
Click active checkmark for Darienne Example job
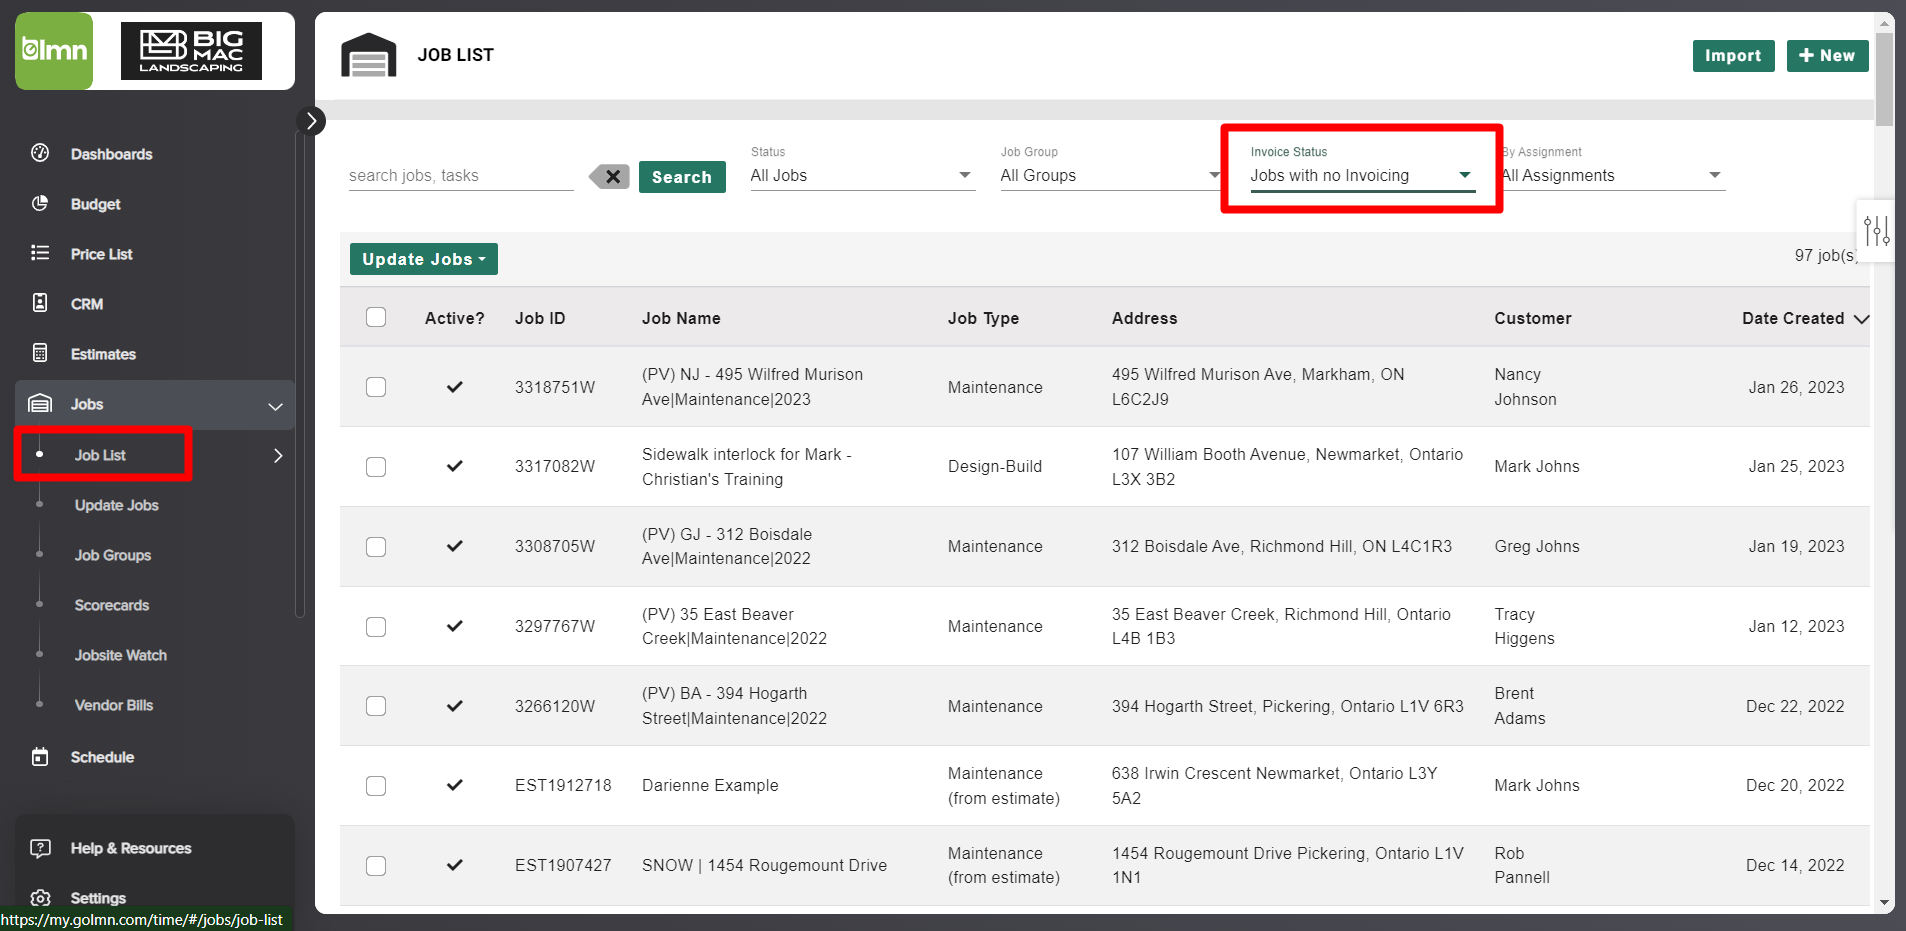pos(455,785)
